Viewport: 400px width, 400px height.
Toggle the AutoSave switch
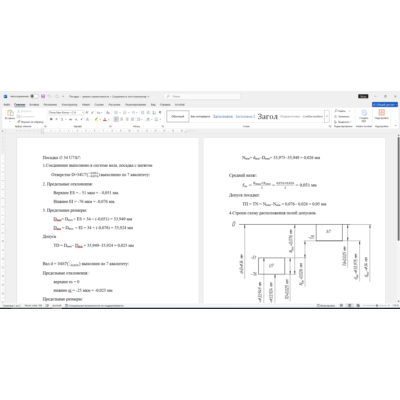34,96
